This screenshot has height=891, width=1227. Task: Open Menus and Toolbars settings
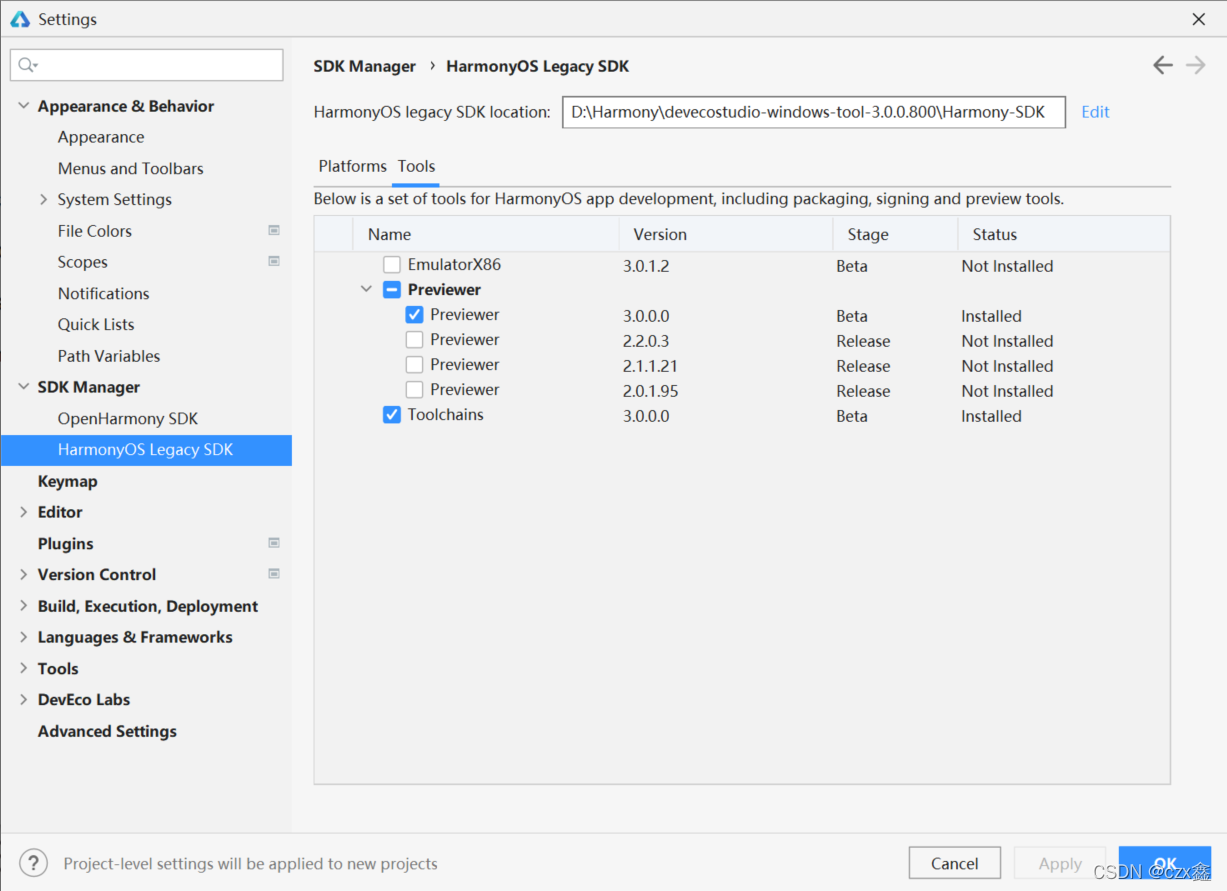tap(131, 168)
